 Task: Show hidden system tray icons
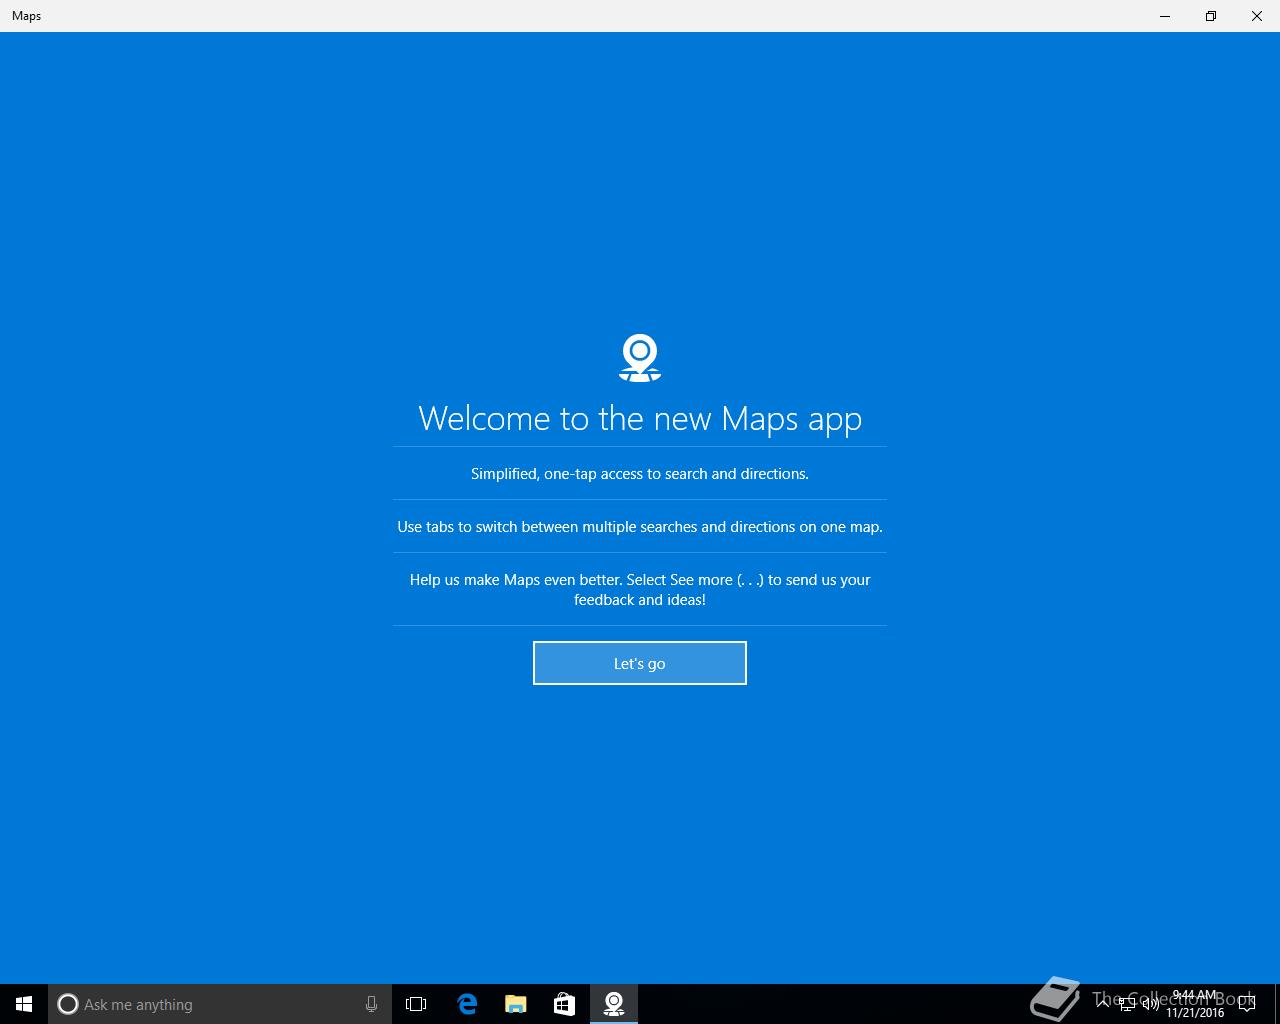1103,1004
